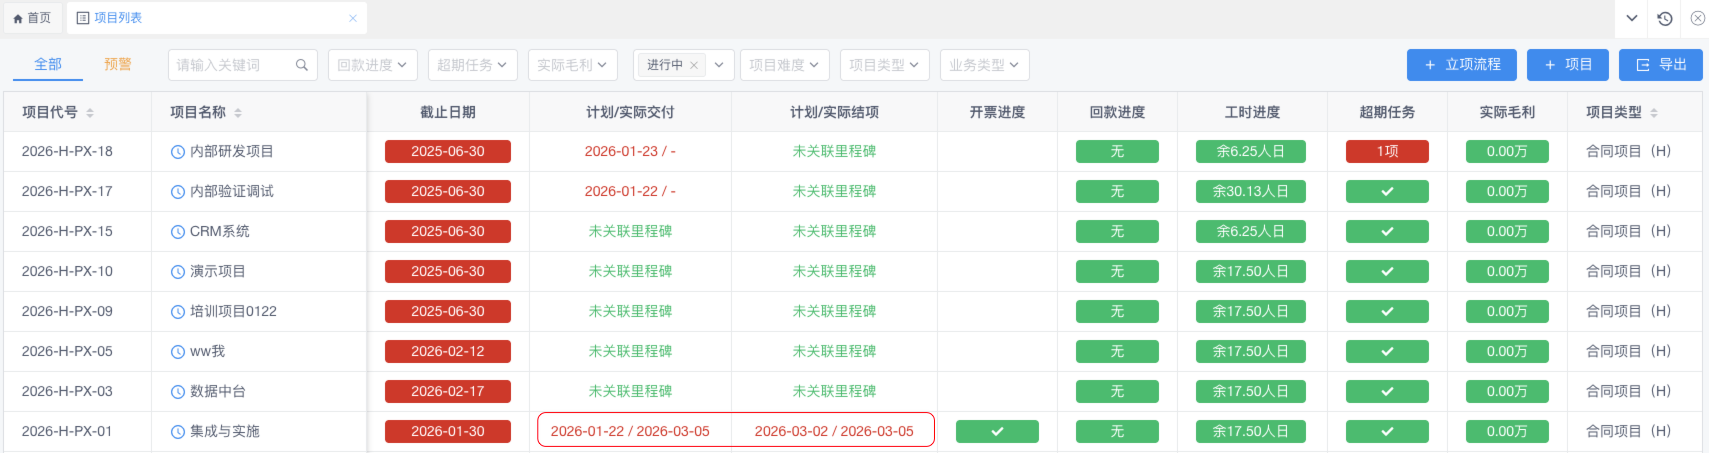Screen dimensions: 1709x453
Task: Switch to the 预警 tab
Action: click(x=118, y=64)
